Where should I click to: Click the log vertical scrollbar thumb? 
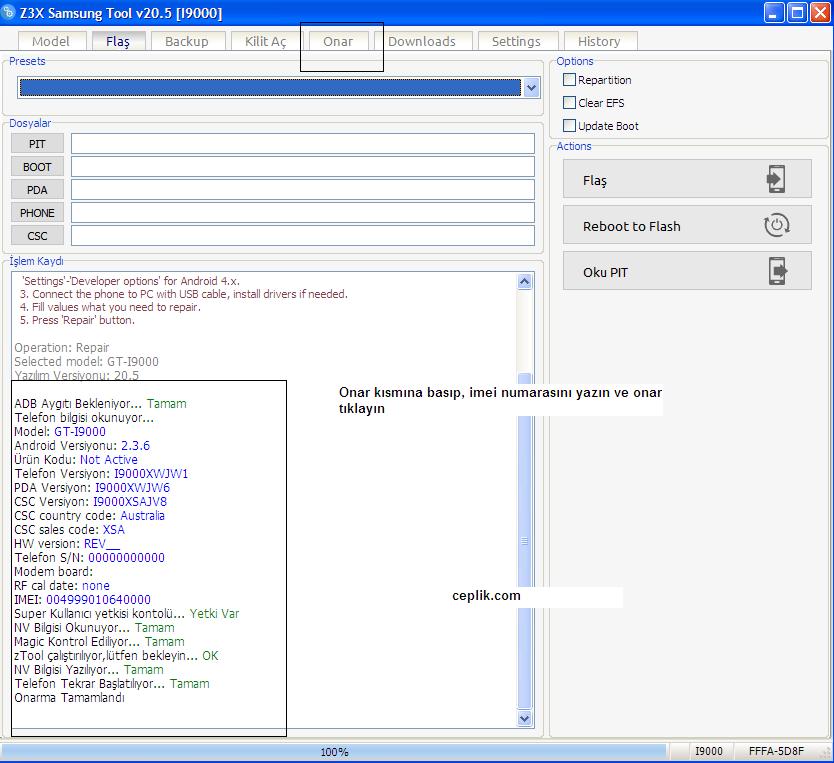coord(524,540)
